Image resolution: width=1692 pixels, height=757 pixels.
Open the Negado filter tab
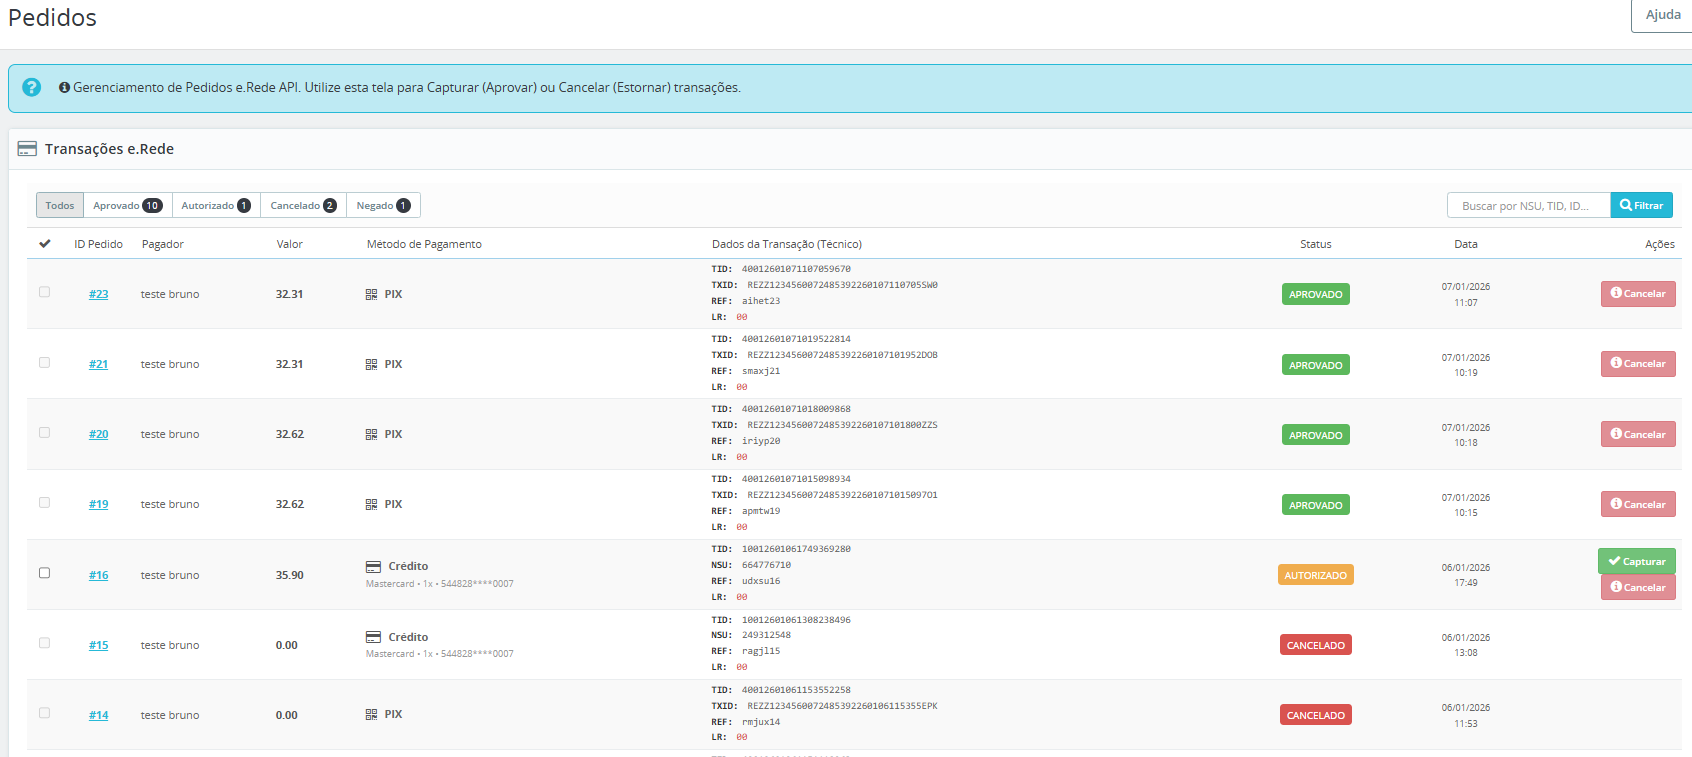point(383,205)
